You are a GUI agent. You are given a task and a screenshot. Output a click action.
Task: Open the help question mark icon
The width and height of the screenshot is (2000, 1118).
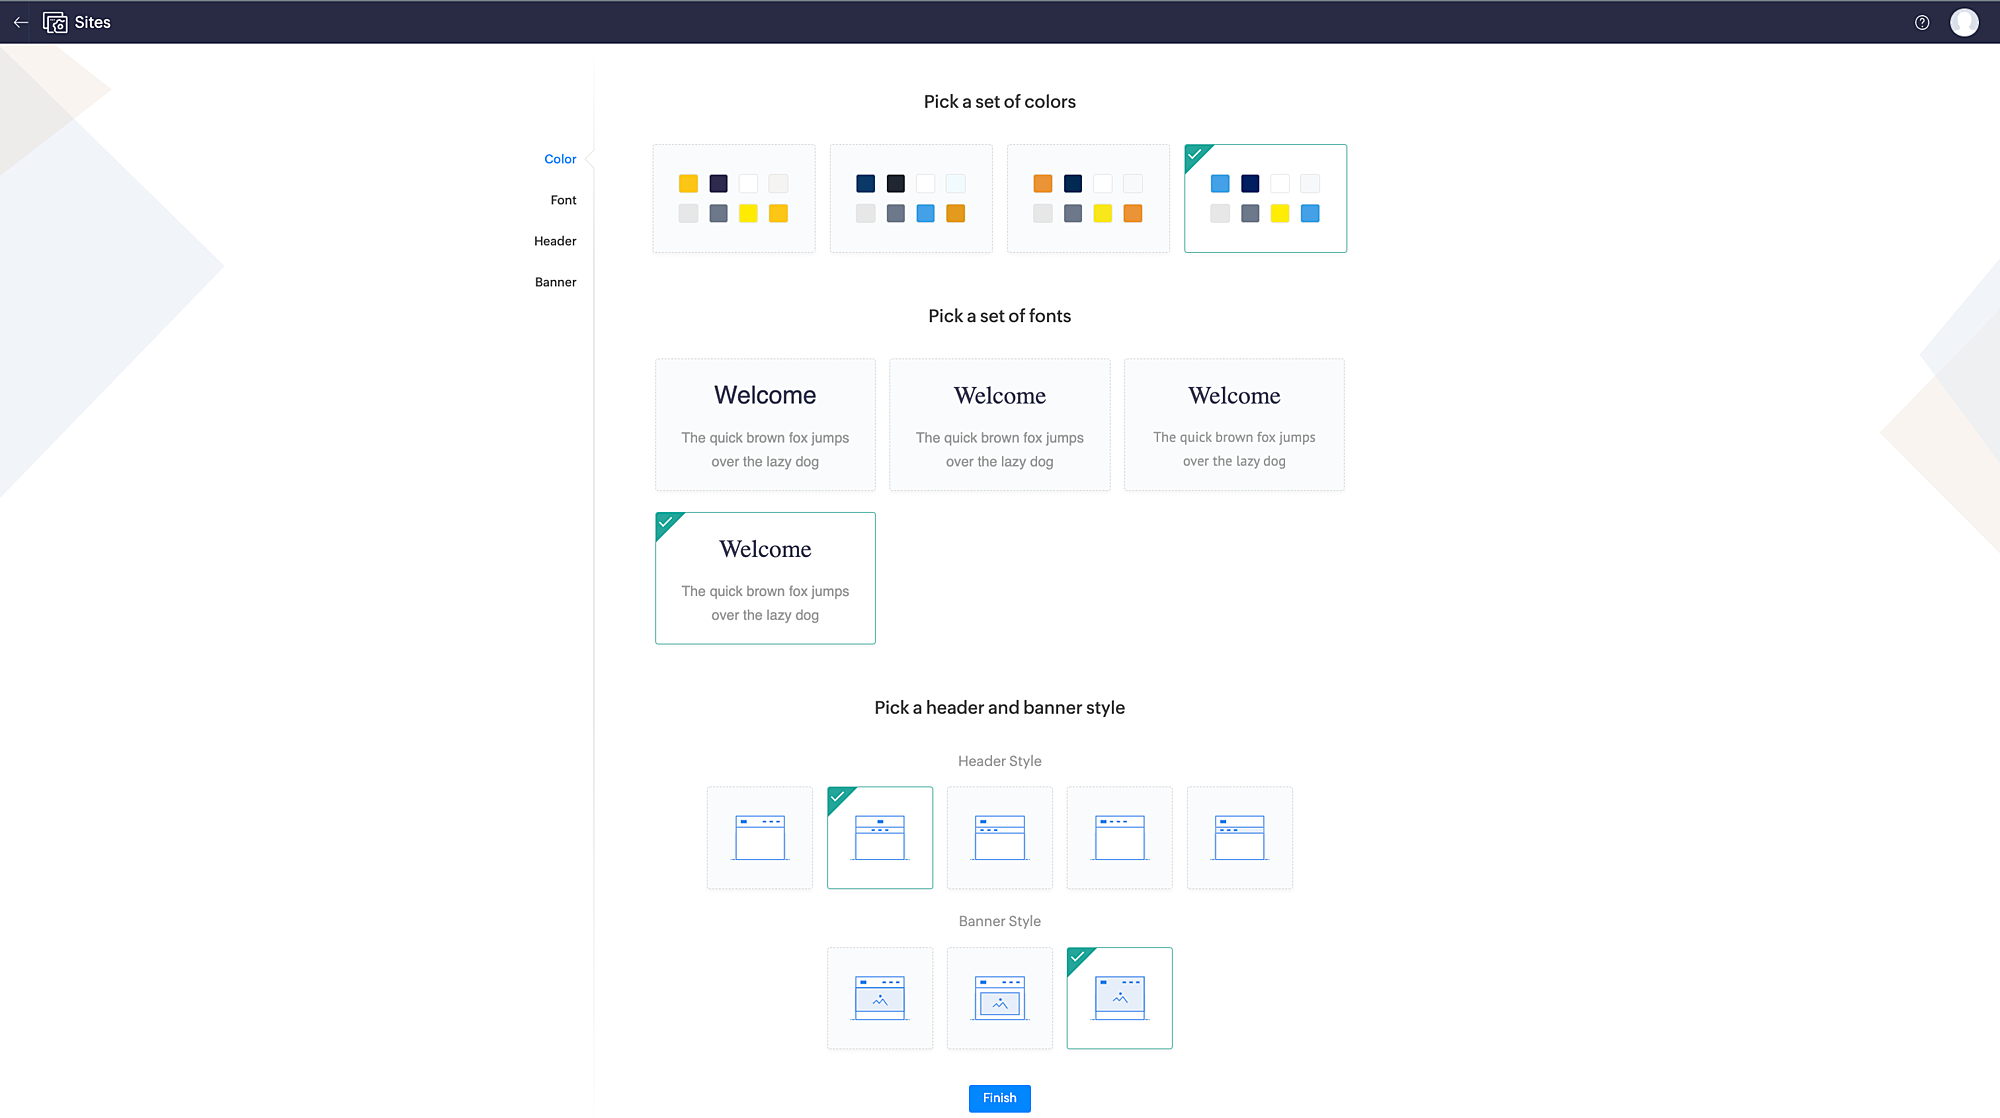(1922, 22)
